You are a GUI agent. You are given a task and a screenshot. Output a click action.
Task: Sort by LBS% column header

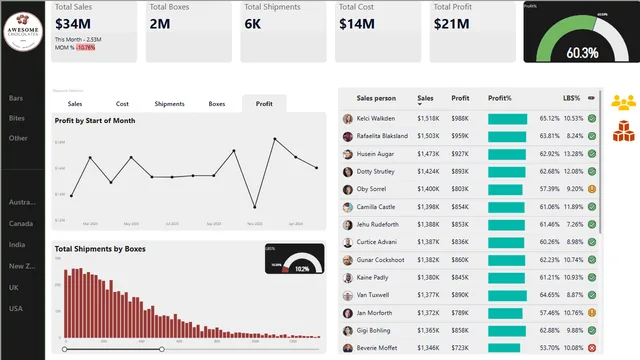(x=571, y=98)
